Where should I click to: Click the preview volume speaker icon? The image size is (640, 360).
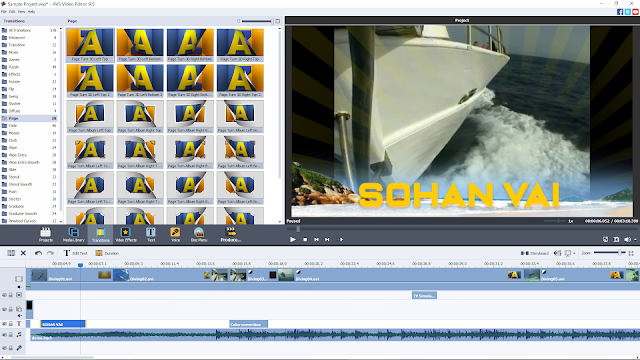pyautogui.click(x=627, y=240)
